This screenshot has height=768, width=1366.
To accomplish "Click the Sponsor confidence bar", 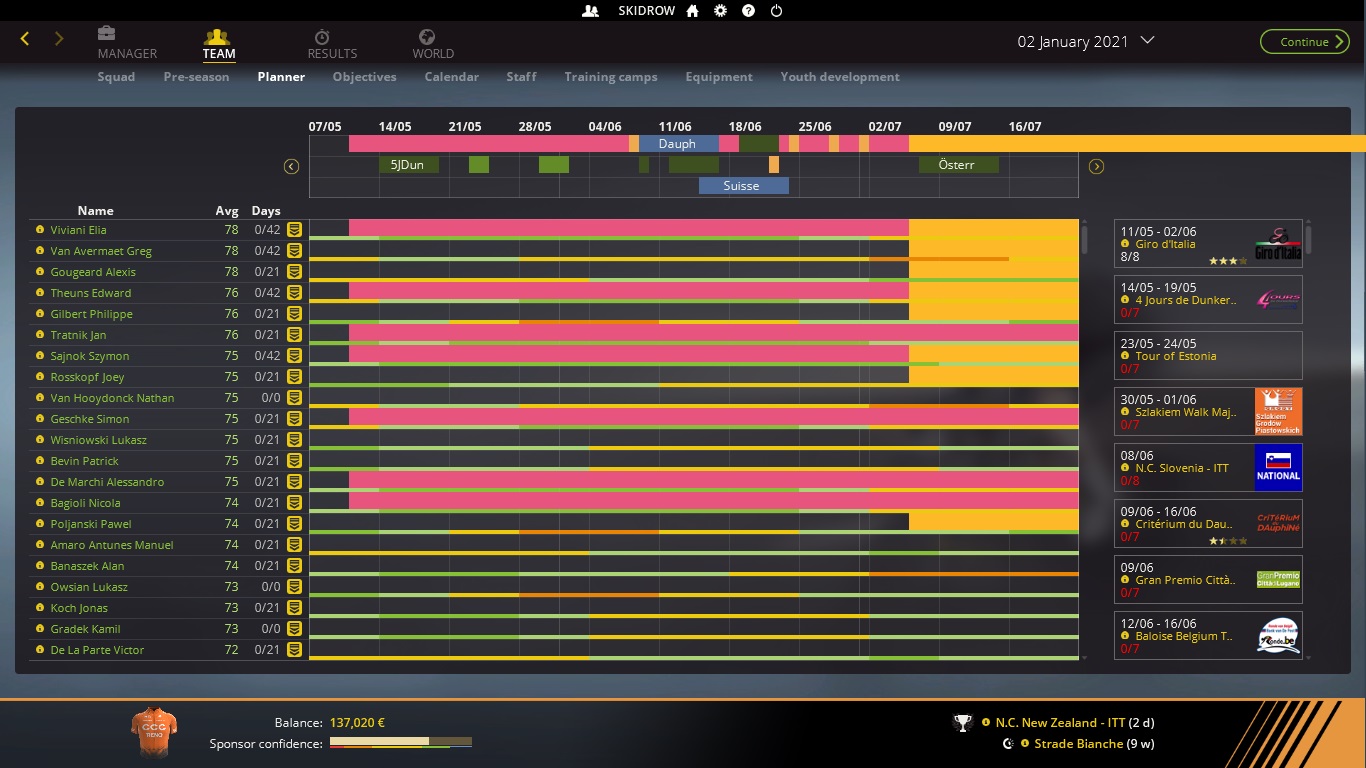I will point(400,743).
